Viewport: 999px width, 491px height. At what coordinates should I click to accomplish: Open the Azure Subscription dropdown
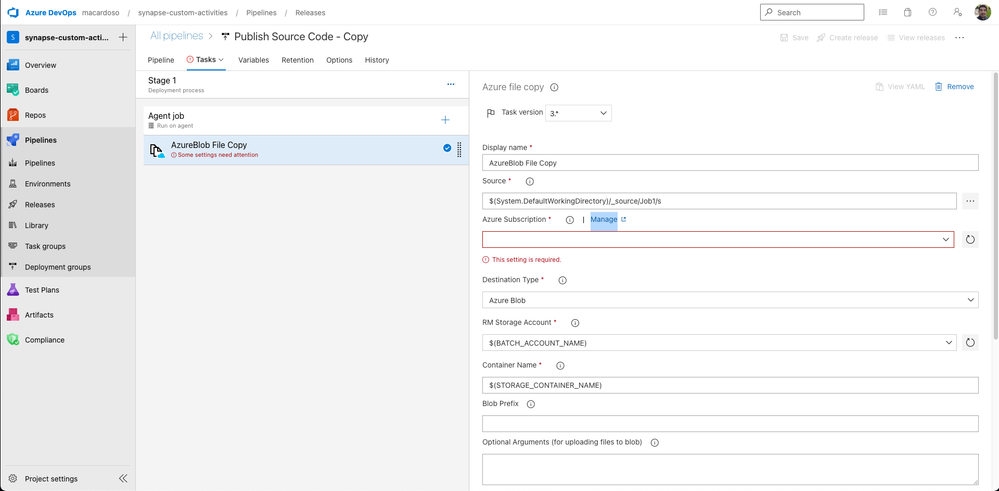(x=718, y=239)
